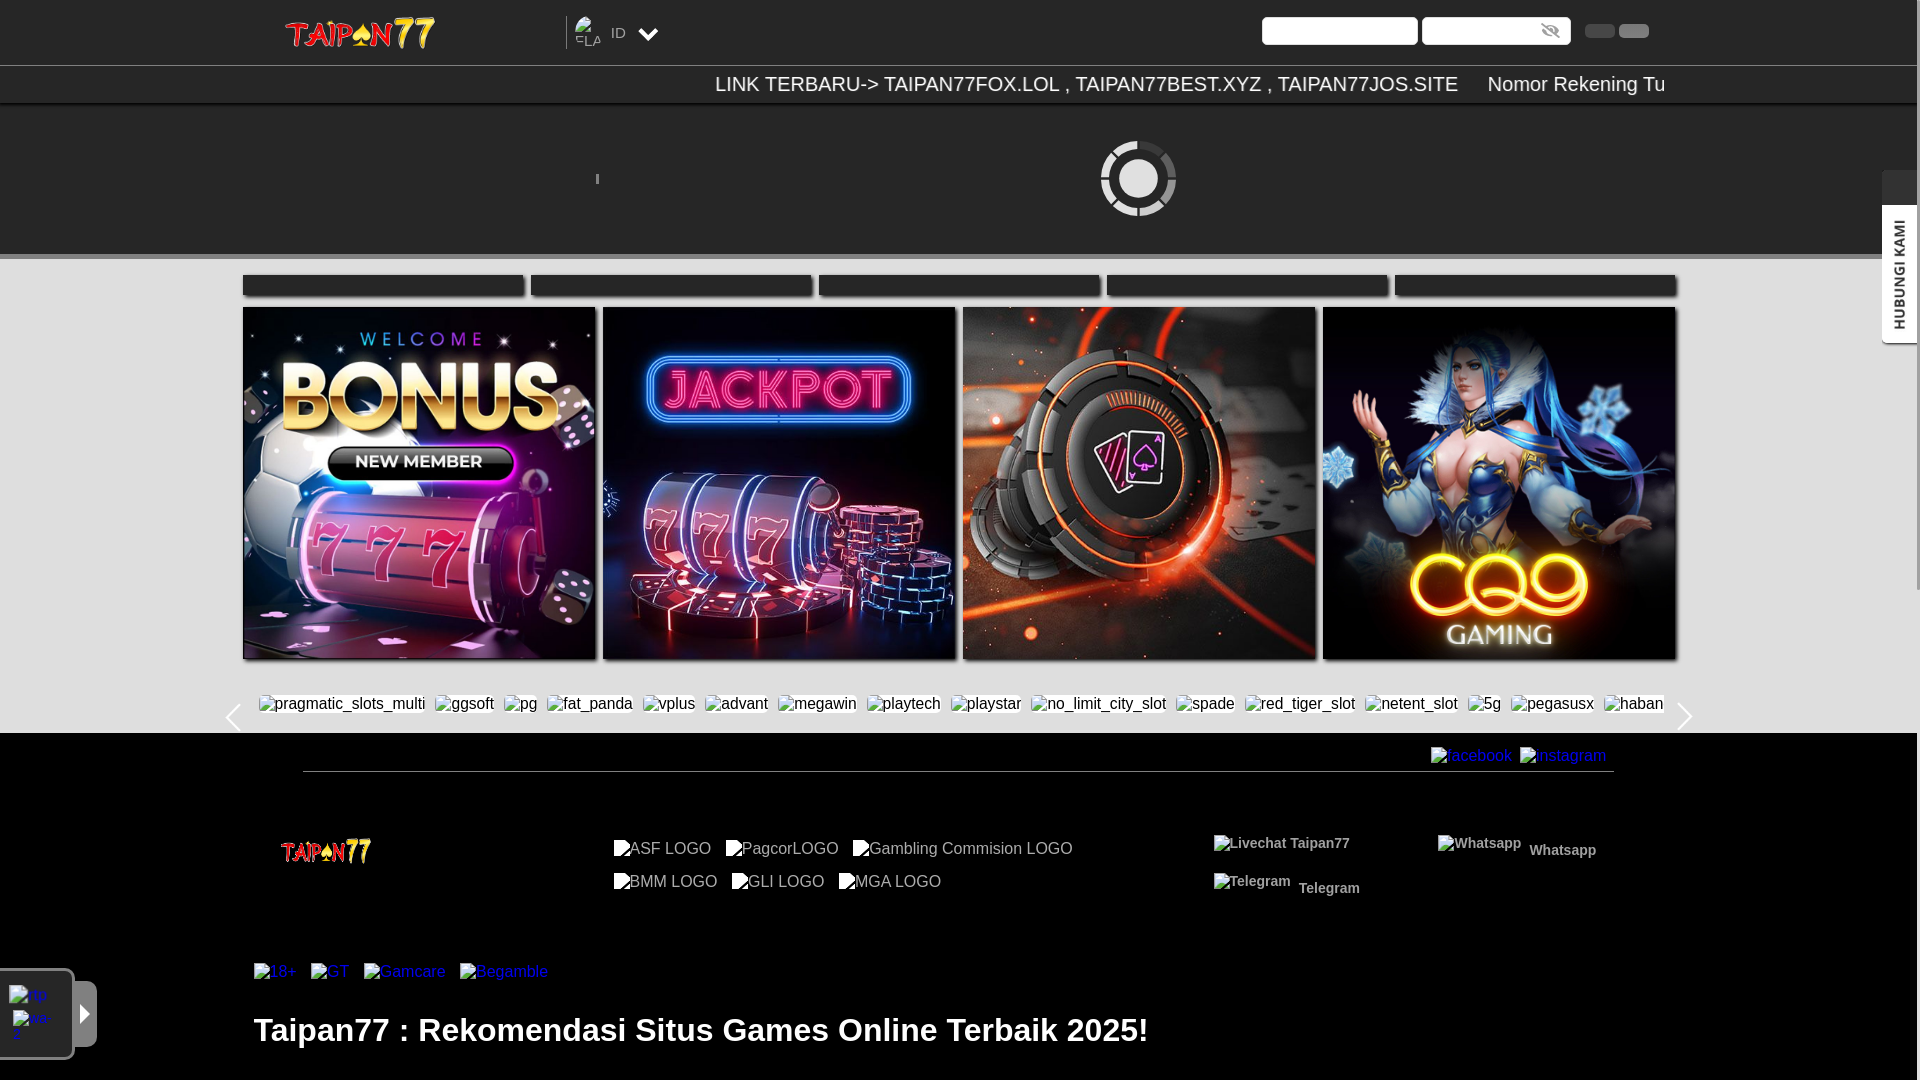Expand the floating contact widget arrow
Image resolution: width=1920 pixels, height=1080 pixels.
click(x=85, y=1014)
